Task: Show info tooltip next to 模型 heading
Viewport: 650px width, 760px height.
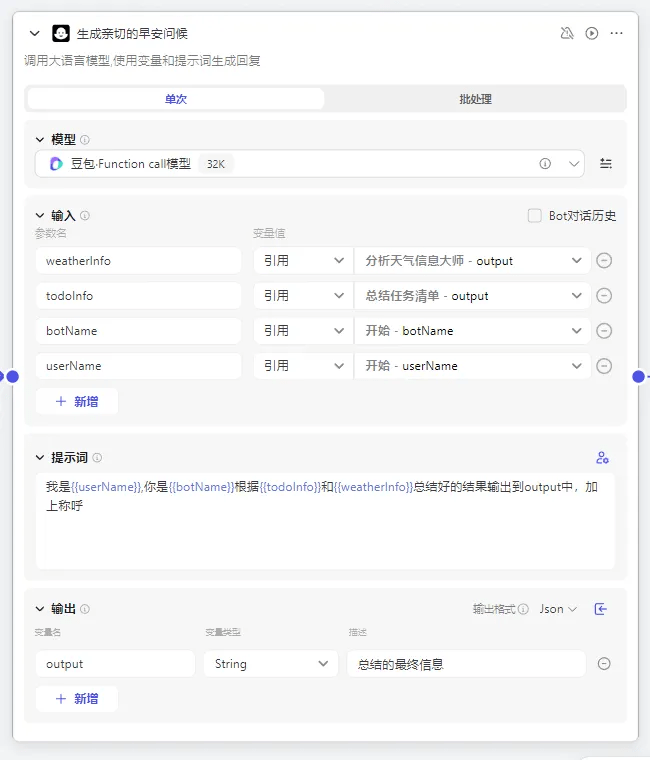Action: click(85, 140)
